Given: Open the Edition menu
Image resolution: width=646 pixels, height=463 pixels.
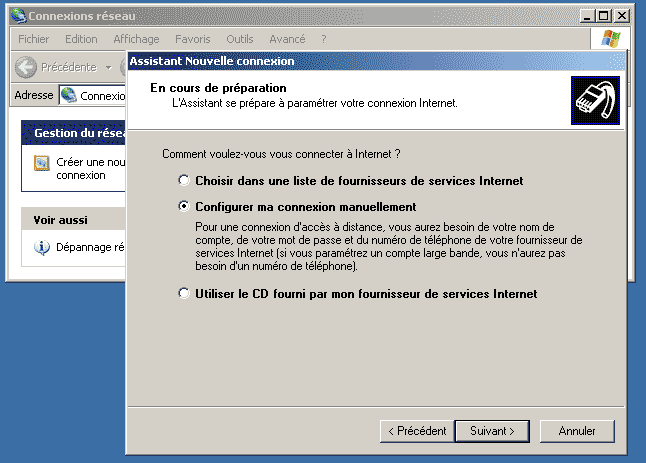Looking at the screenshot, I should pyautogui.click(x=81, y=39).
